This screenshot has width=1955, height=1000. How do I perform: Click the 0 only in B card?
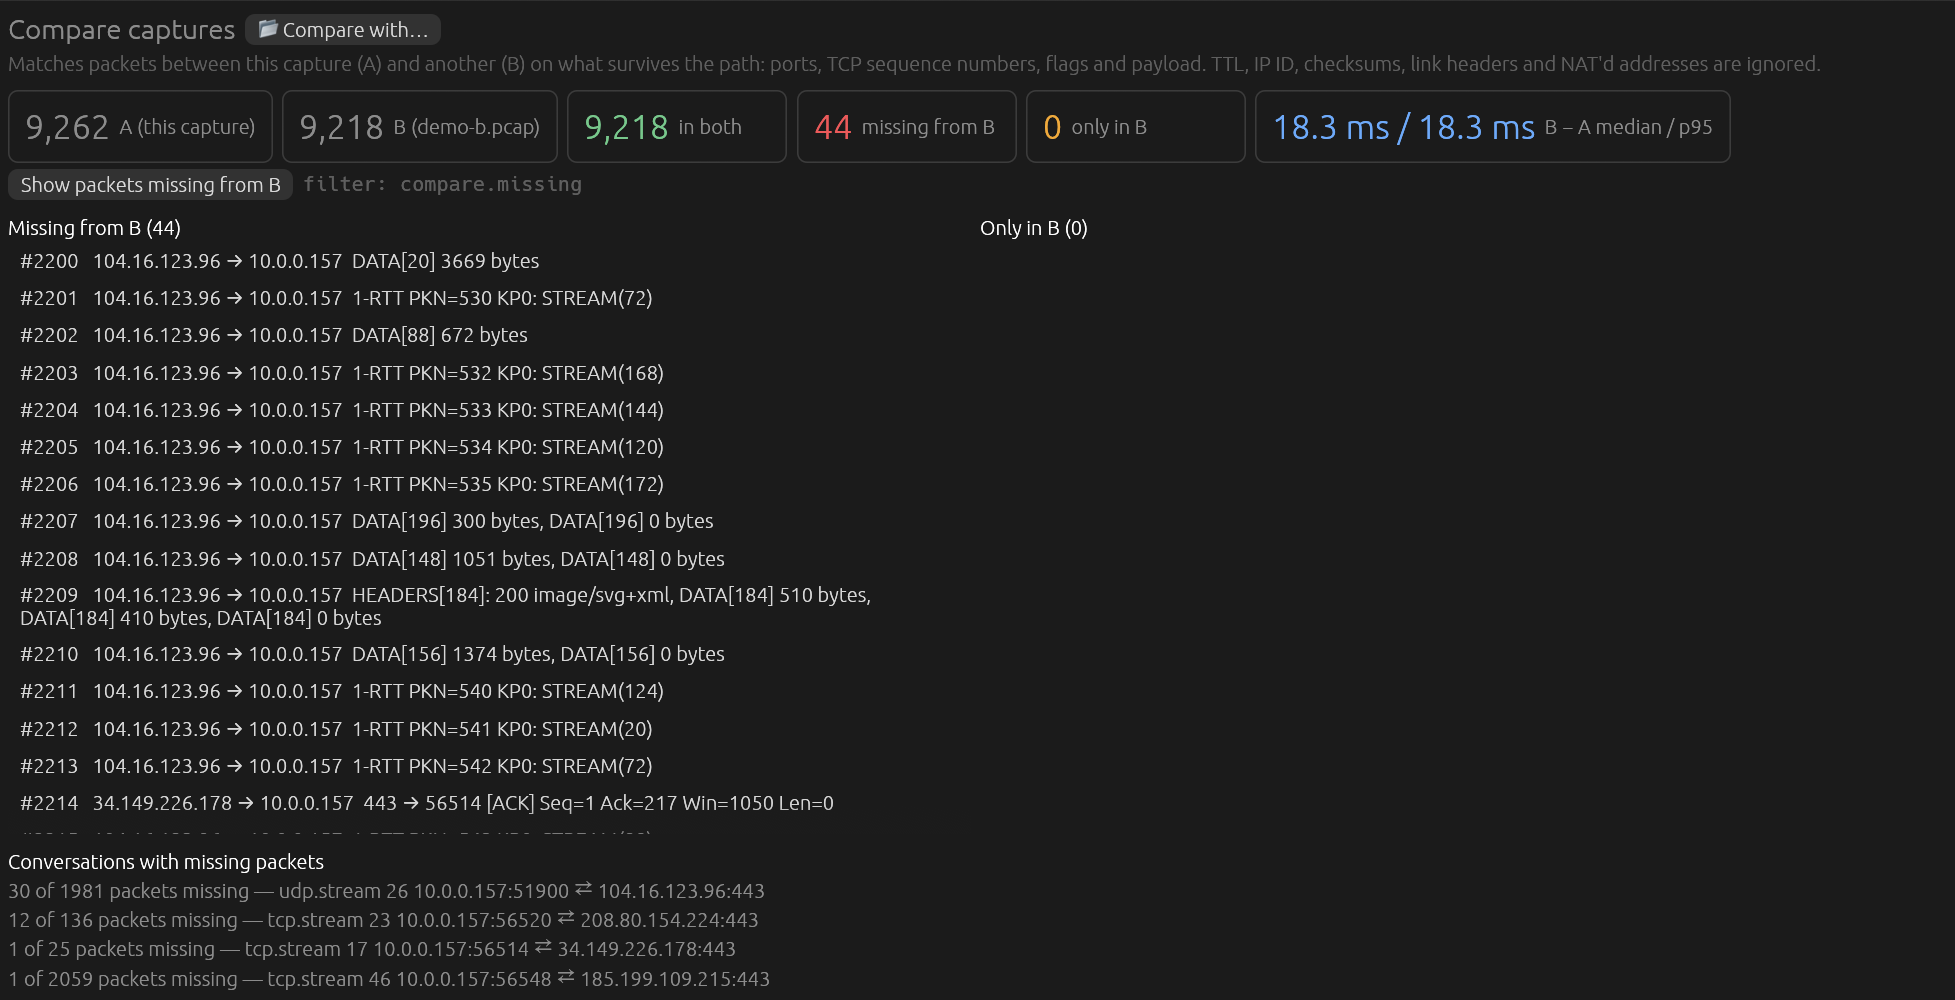coord(1136,127)
